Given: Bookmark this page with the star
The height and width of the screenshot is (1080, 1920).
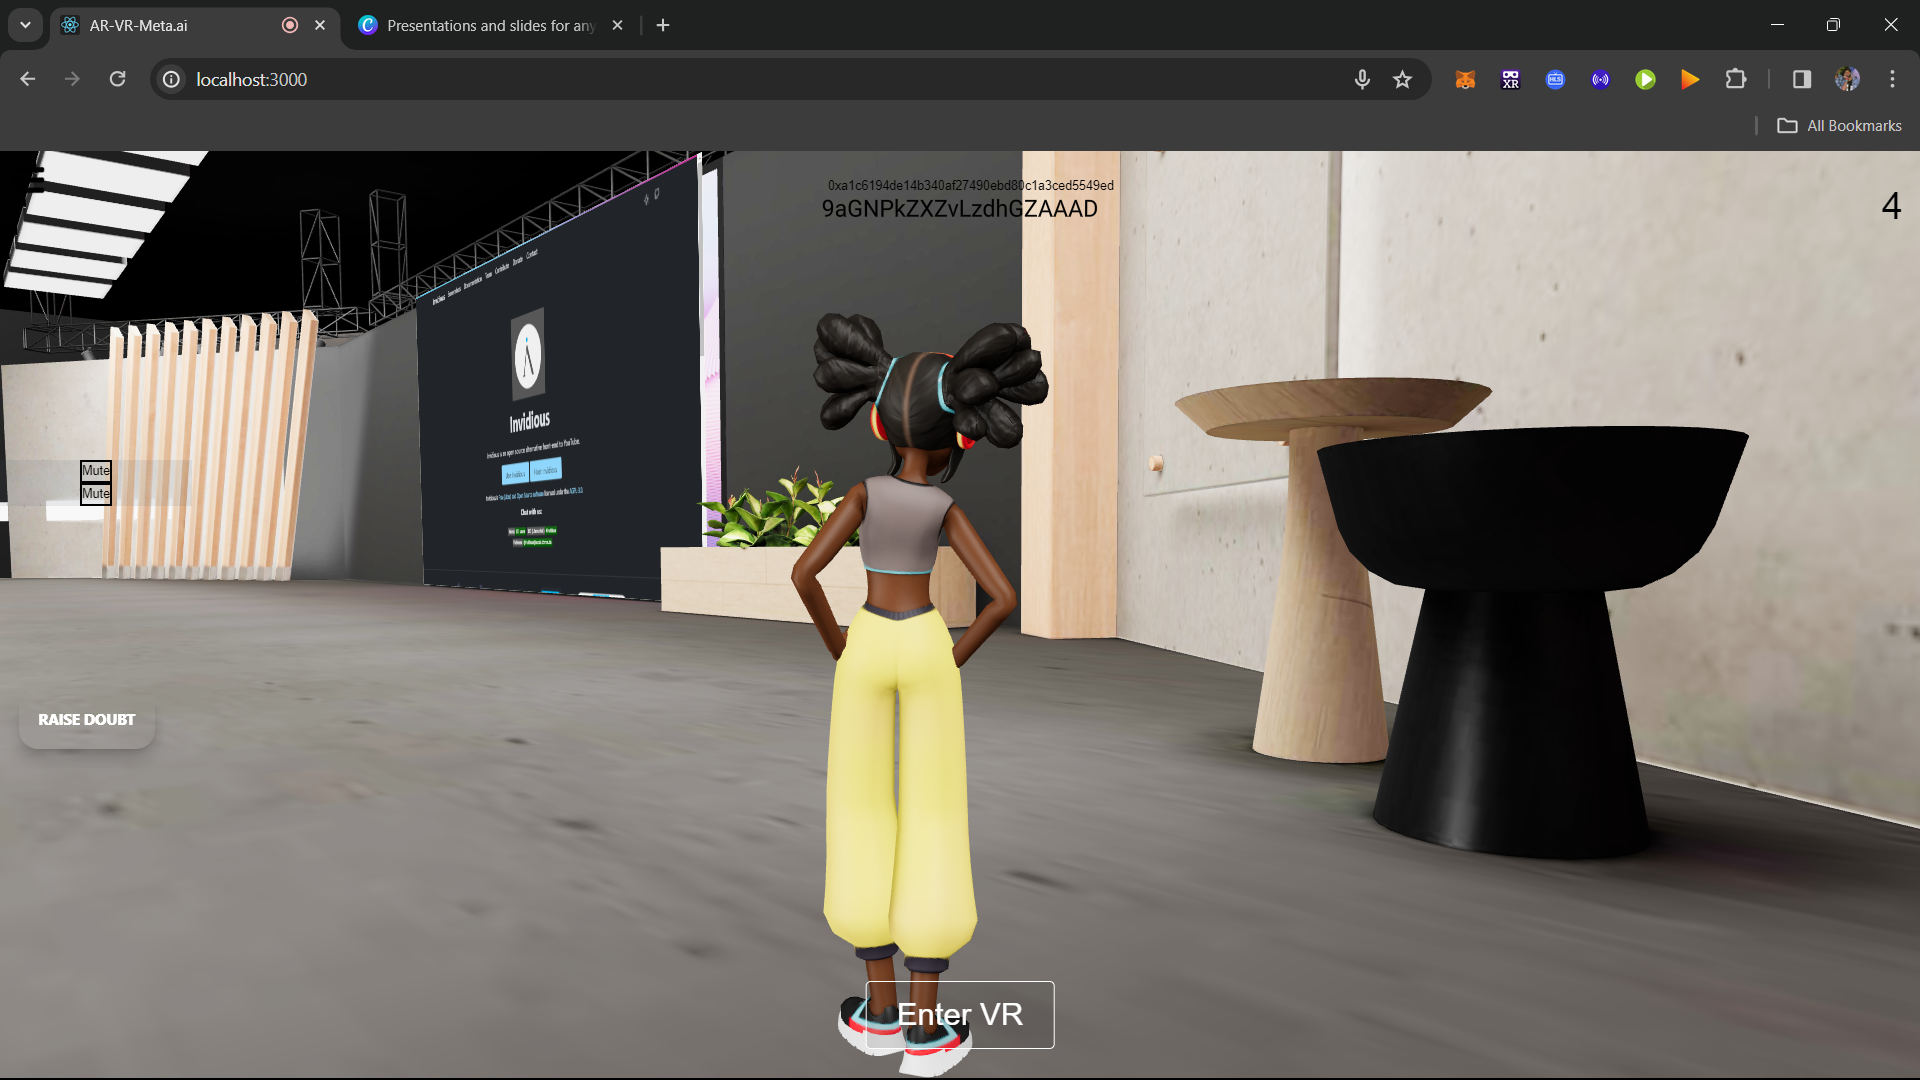Looking at the screenshot, I should point(1402,80).
